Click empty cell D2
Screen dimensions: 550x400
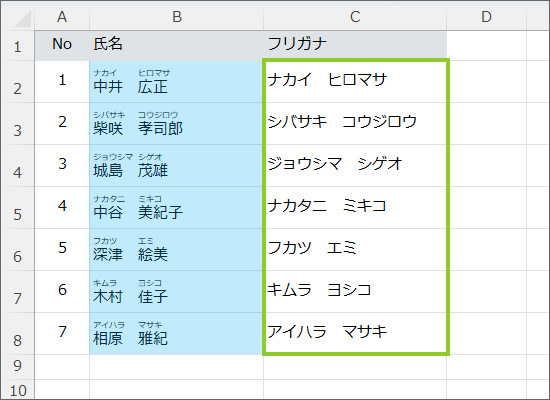tap(487, 82)
